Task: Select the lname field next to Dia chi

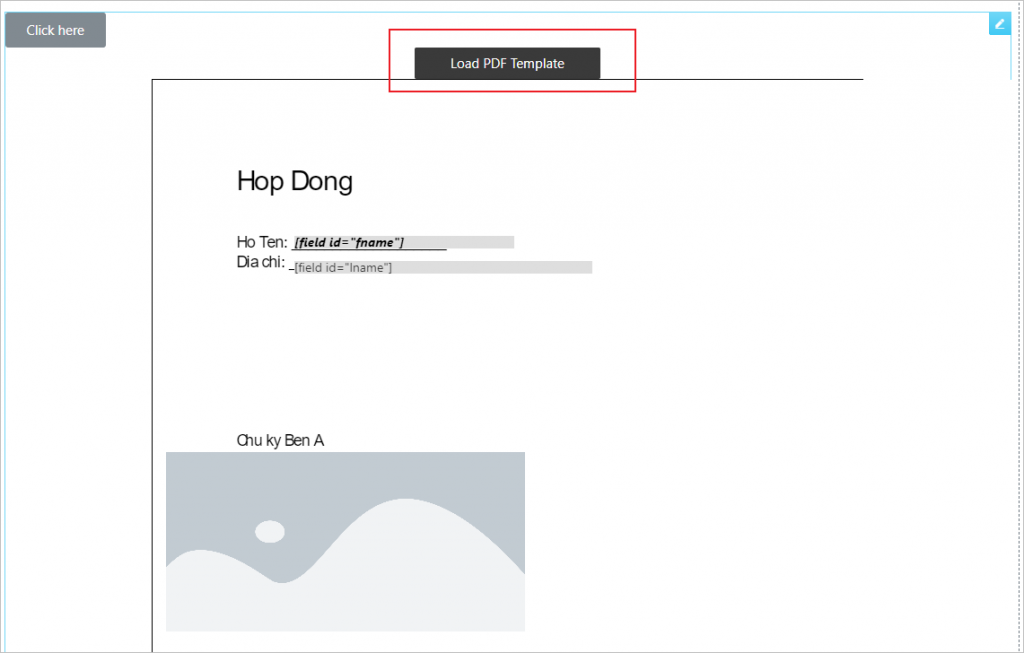Action: [442, 267]
